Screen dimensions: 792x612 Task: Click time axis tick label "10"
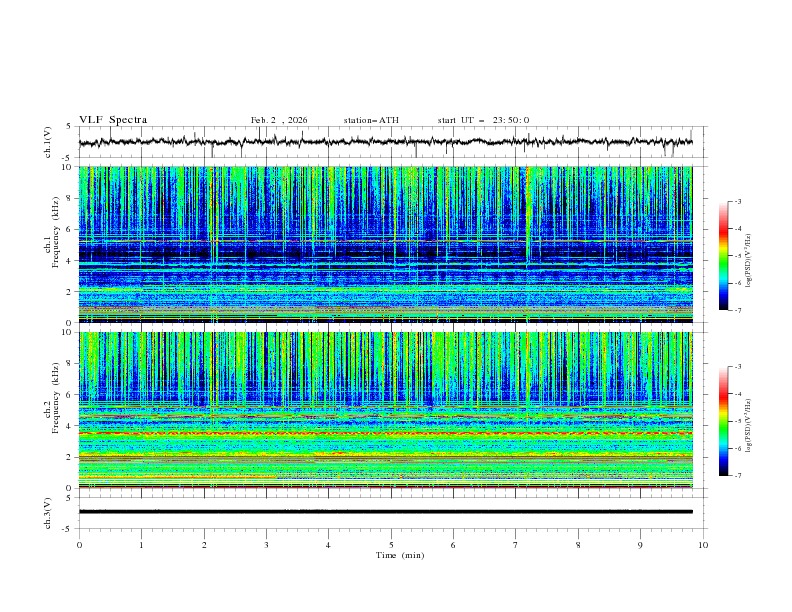click(703, 545)
